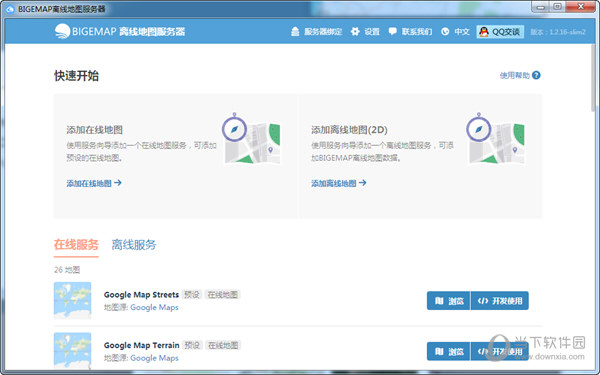The width and height of the screenshot is (600, 375).
Task: Click 添加离线地图 arrow link
Action: click(x=339, y=183)
